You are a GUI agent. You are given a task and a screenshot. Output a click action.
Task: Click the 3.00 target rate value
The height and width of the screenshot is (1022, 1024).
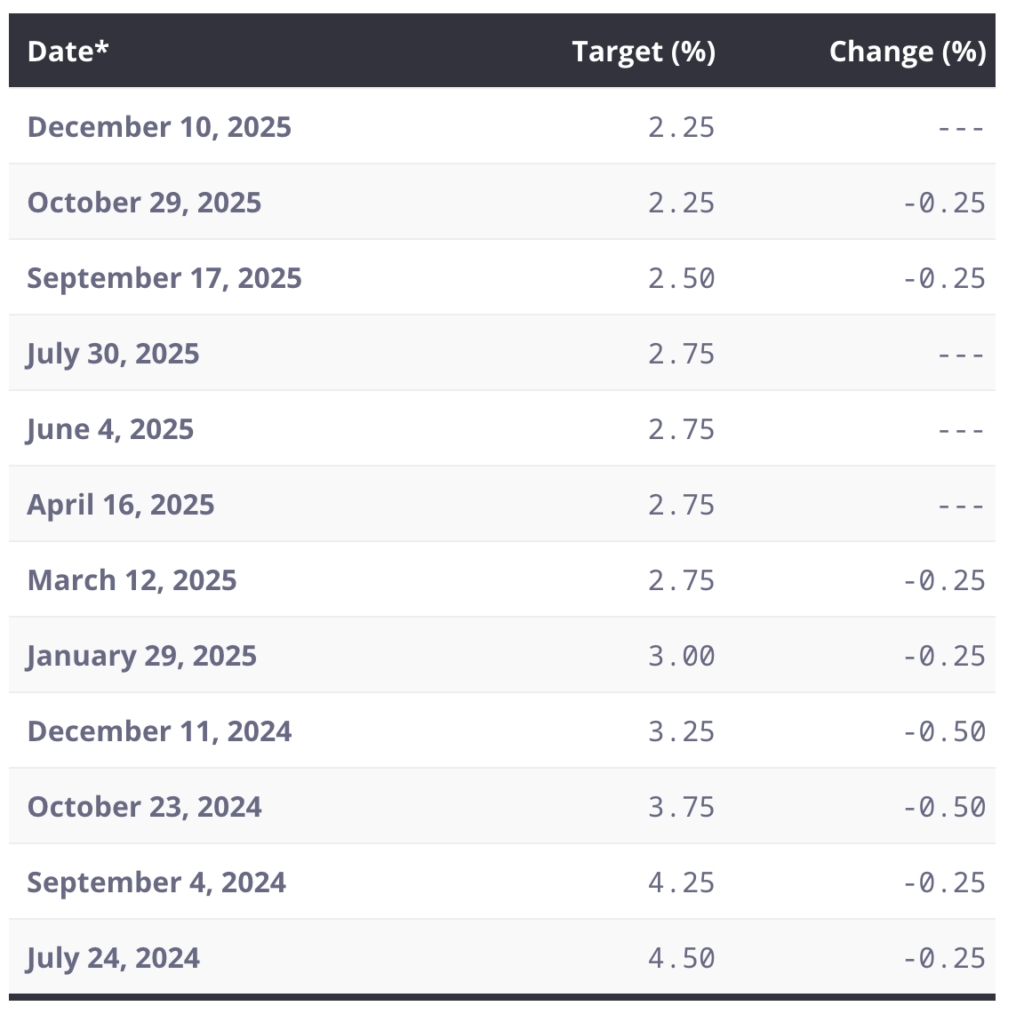[681, 656]
